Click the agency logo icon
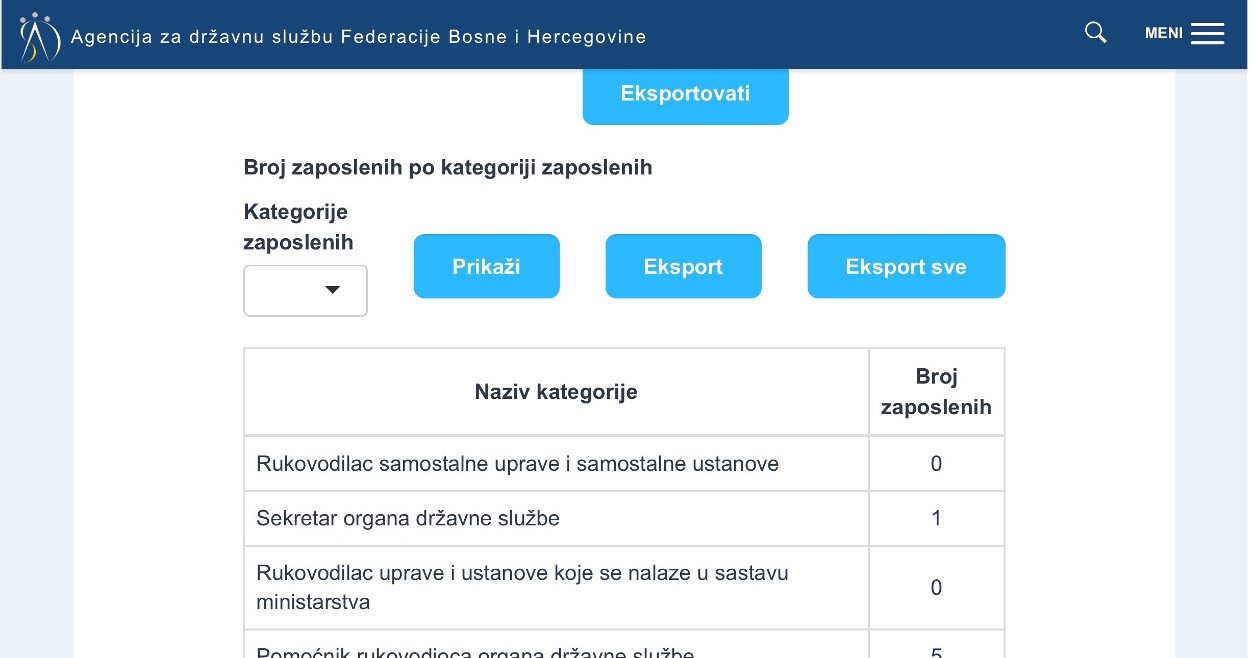1252x658 pixels. tap(40, 36)
